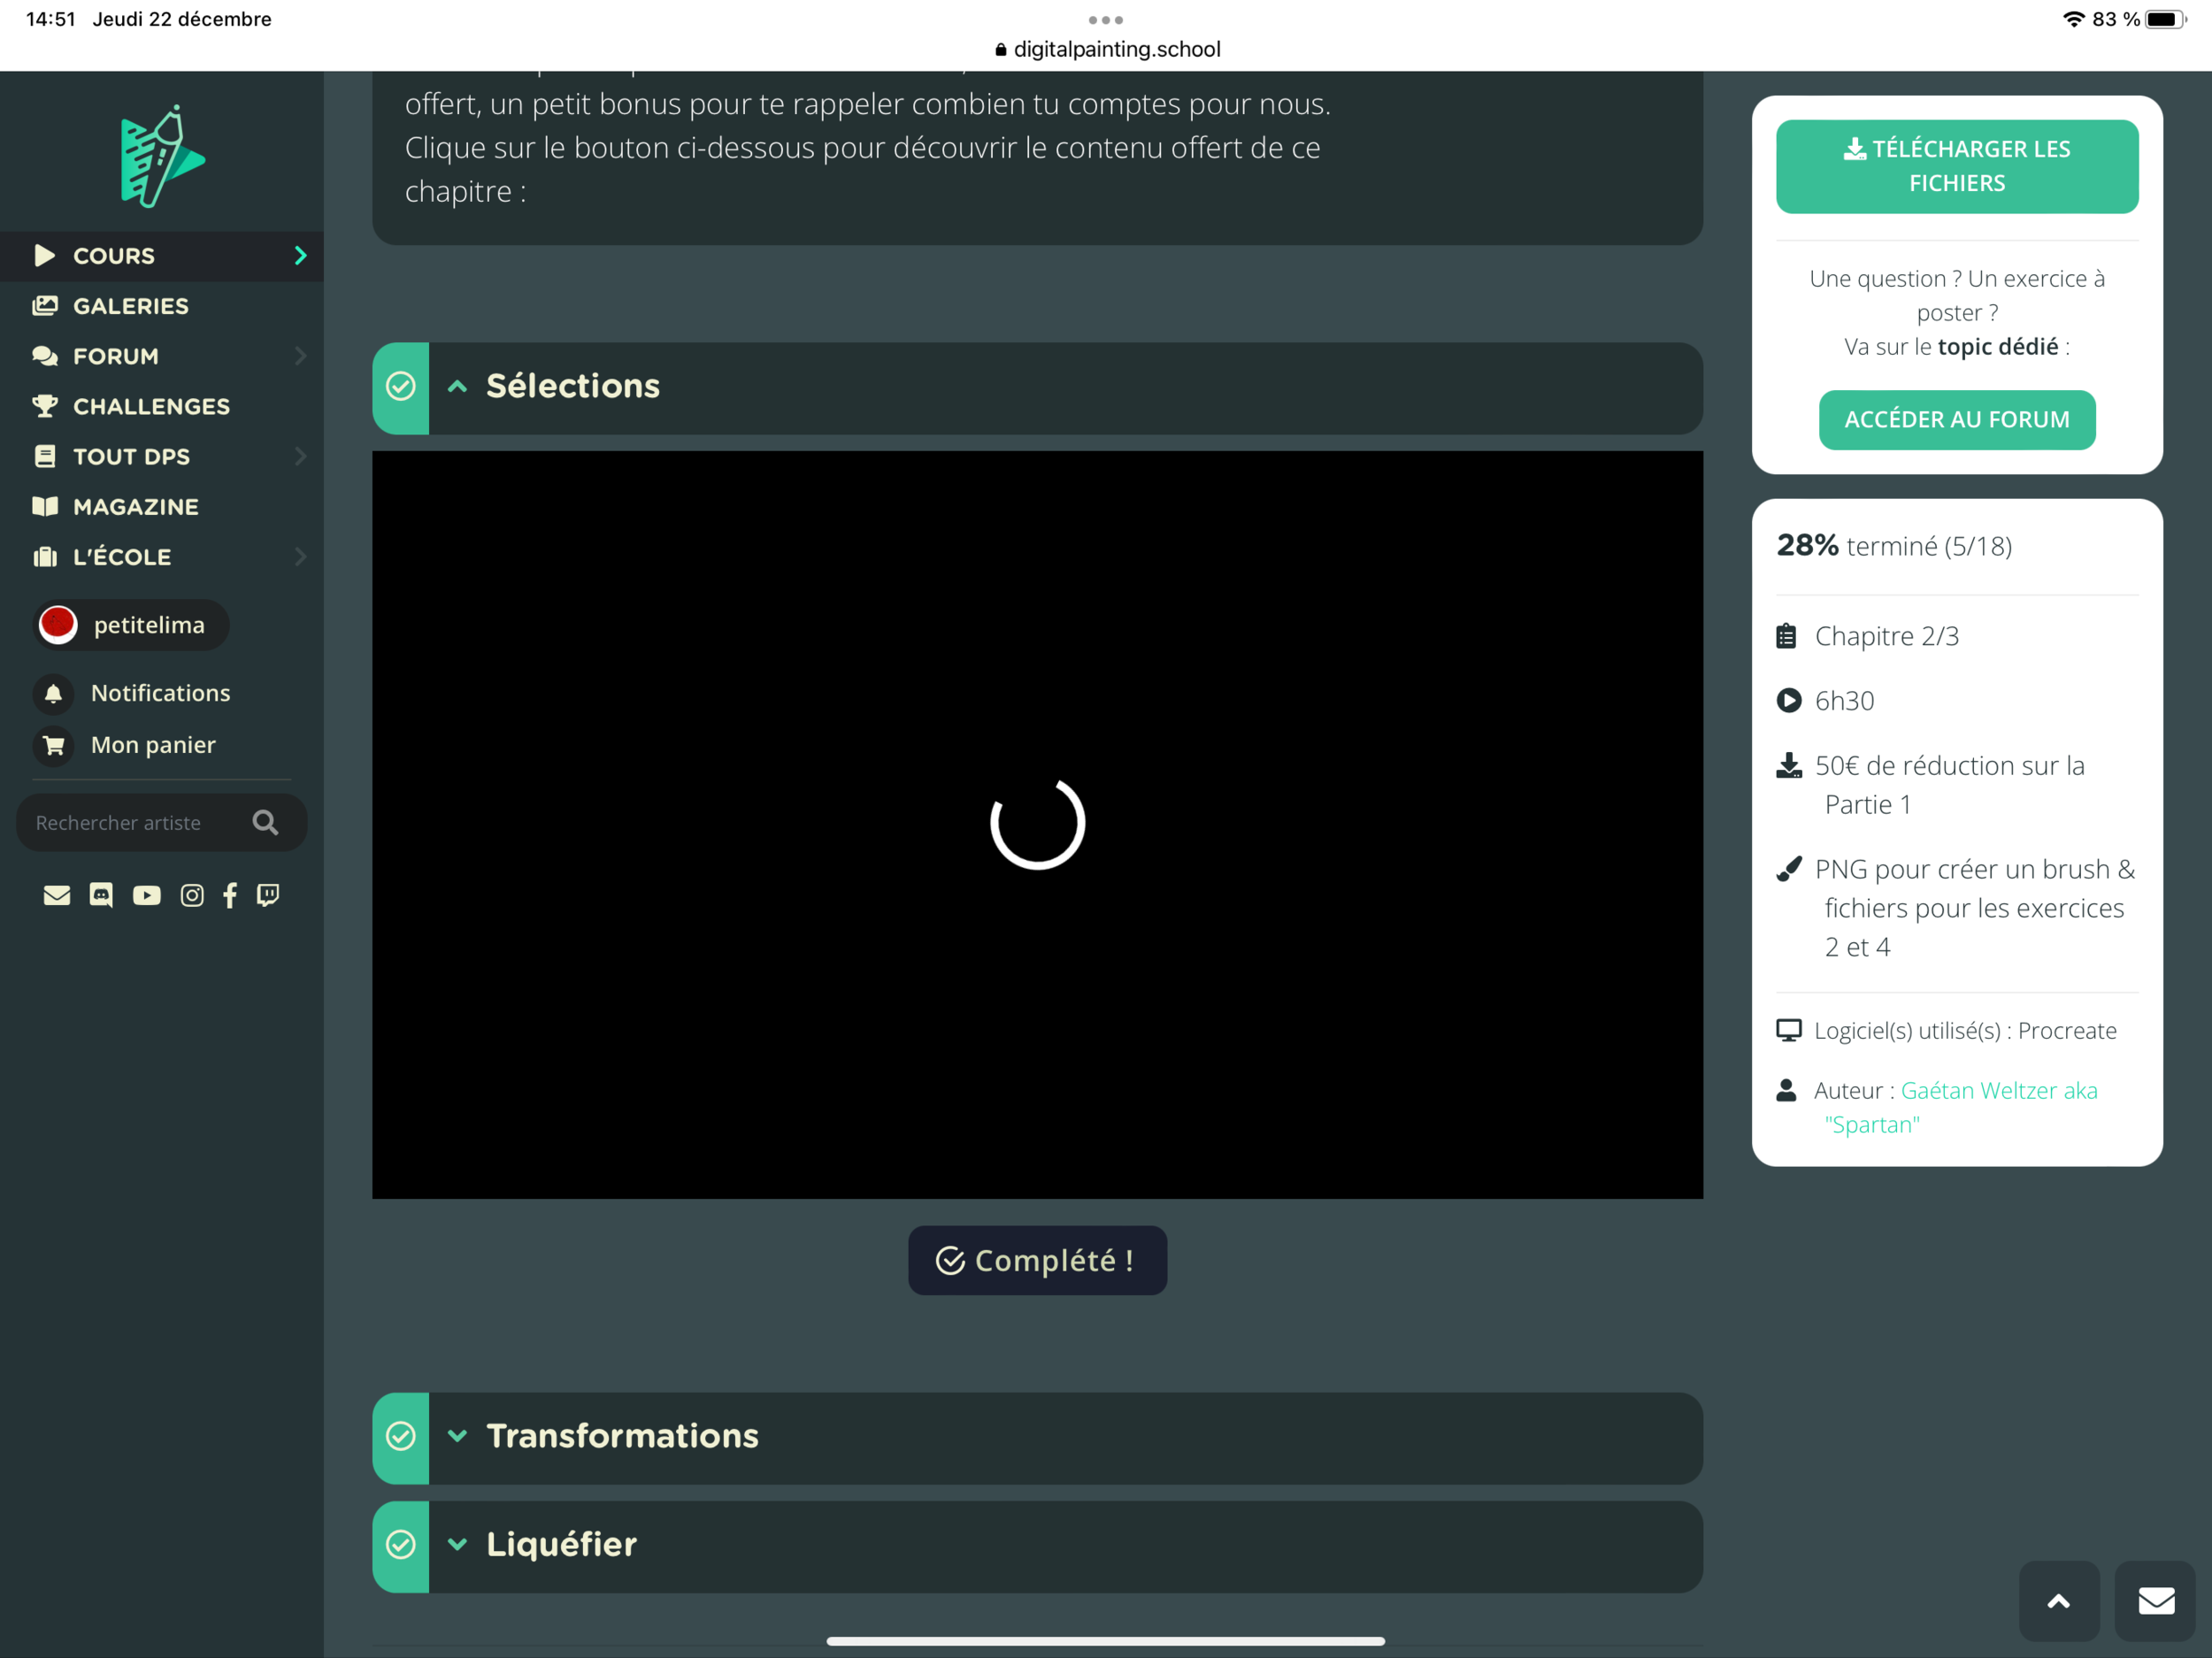Image resolution: width=2212 pixels, height=1658 pixels.
Task: Expand the Liquéfier section
Action: click(x=458, y=1545)
